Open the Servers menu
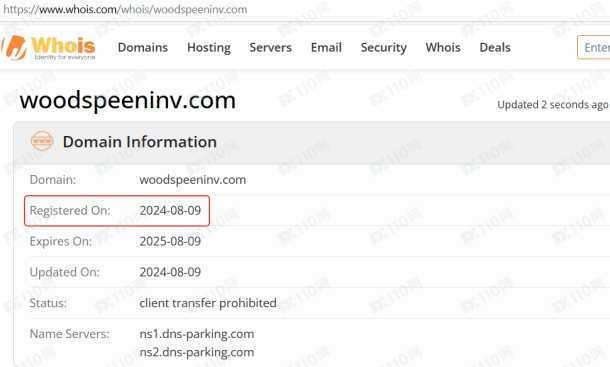Screen dimensions: 610x367 (x=270, y=47)
